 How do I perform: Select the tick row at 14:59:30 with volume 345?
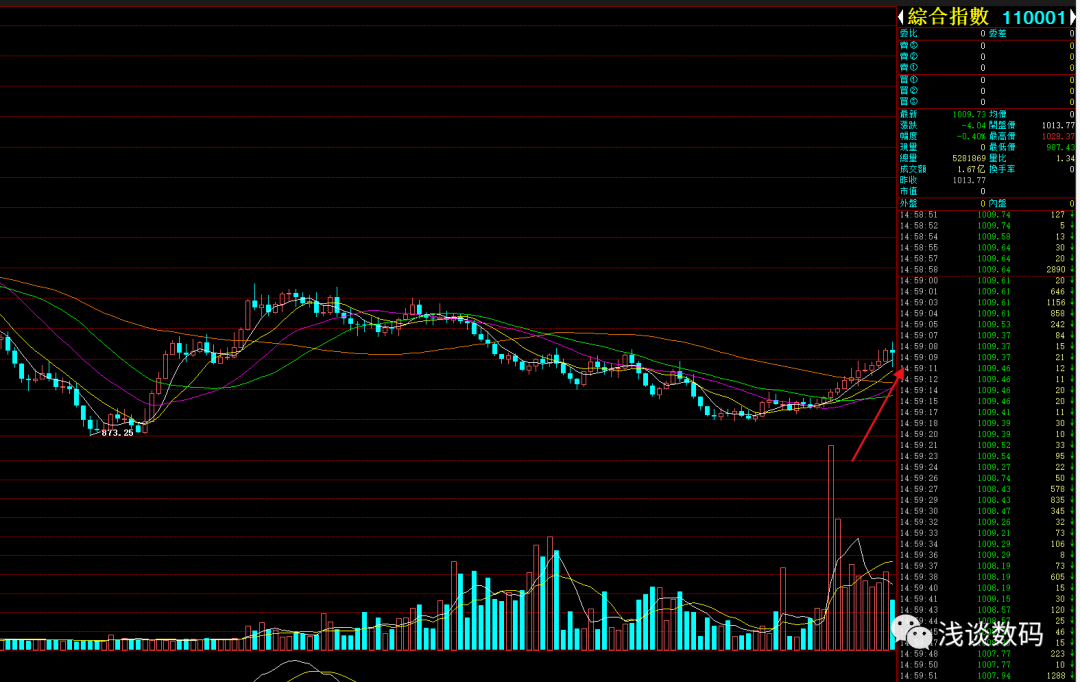[x=986, y=511]
